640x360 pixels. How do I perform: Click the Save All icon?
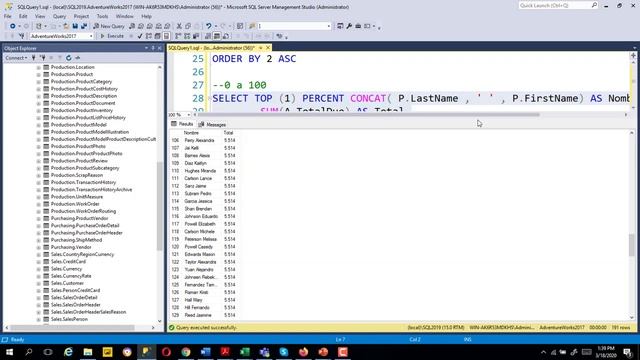tap(84, 26)
